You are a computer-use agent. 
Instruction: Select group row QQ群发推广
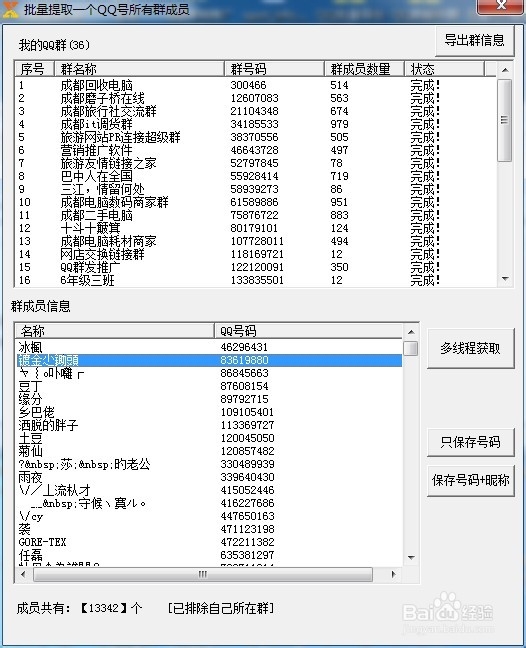coord(255,267)
